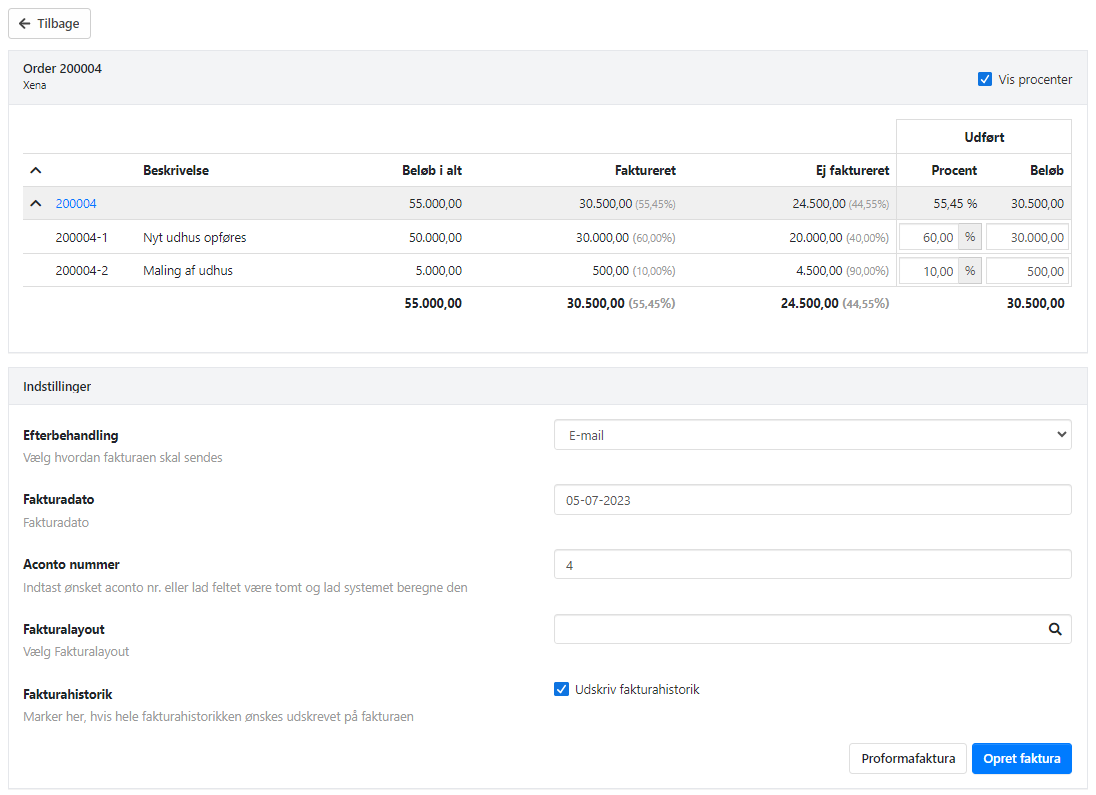The height and width of the screenshot is (795, 1096).
Task: Edit percent field for Nyt udhus opføres
Action: [x=929, y=237]
